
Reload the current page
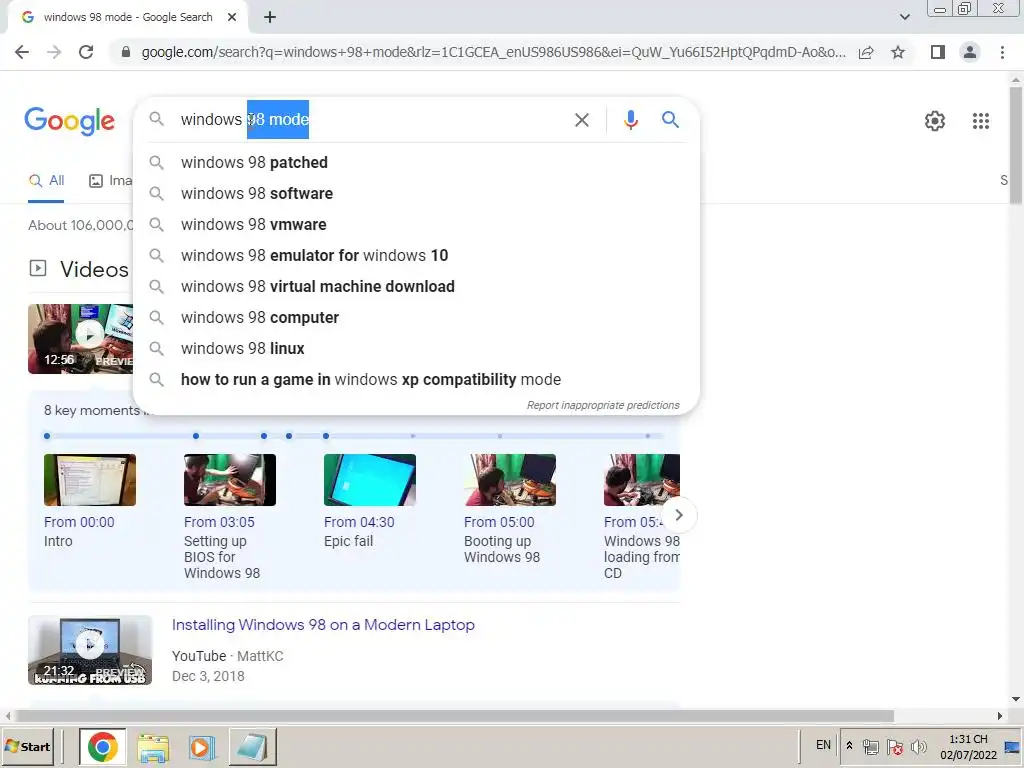point(86,52)
